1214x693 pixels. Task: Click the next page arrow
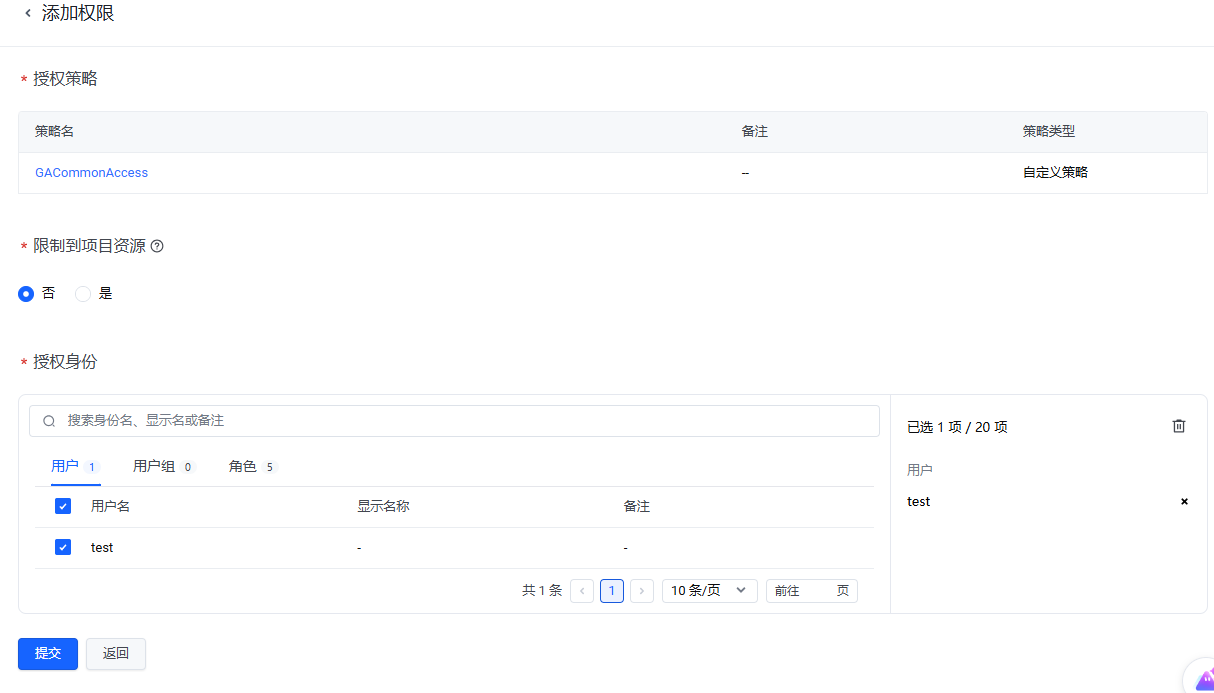tap(642, 591)
